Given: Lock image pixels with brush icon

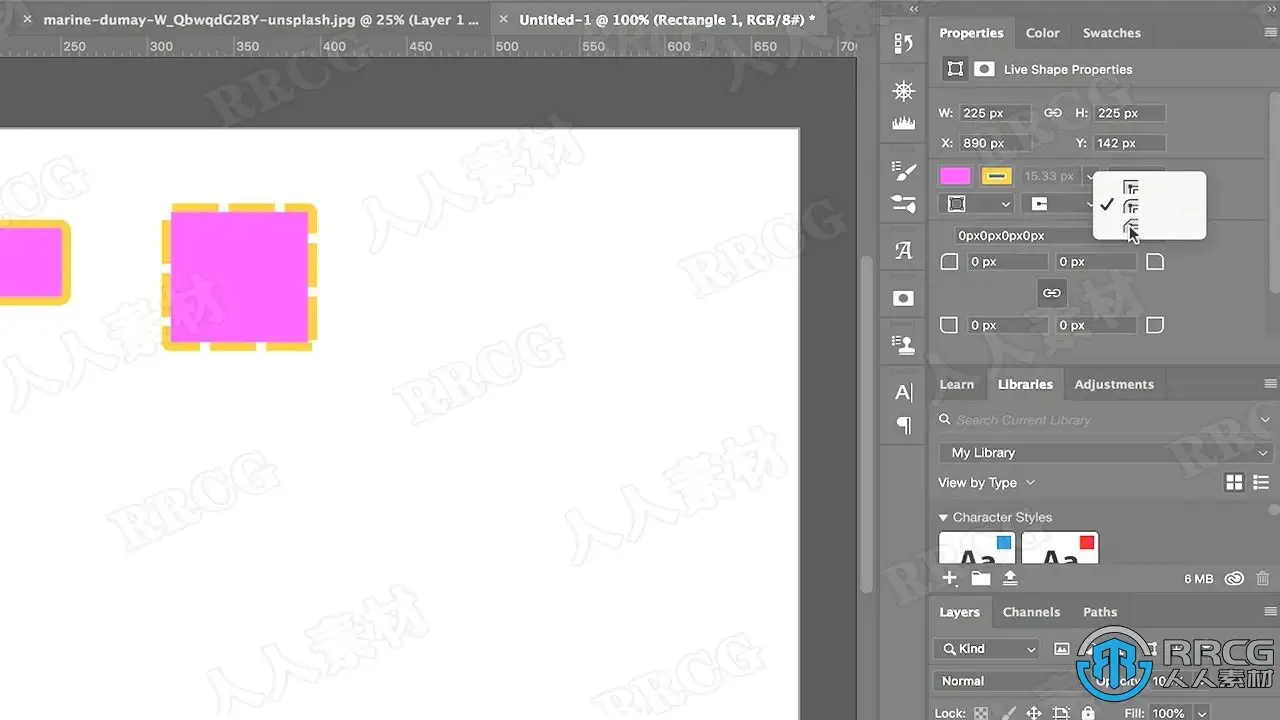Looking at the screenshot, I should tap(1008, 714).
